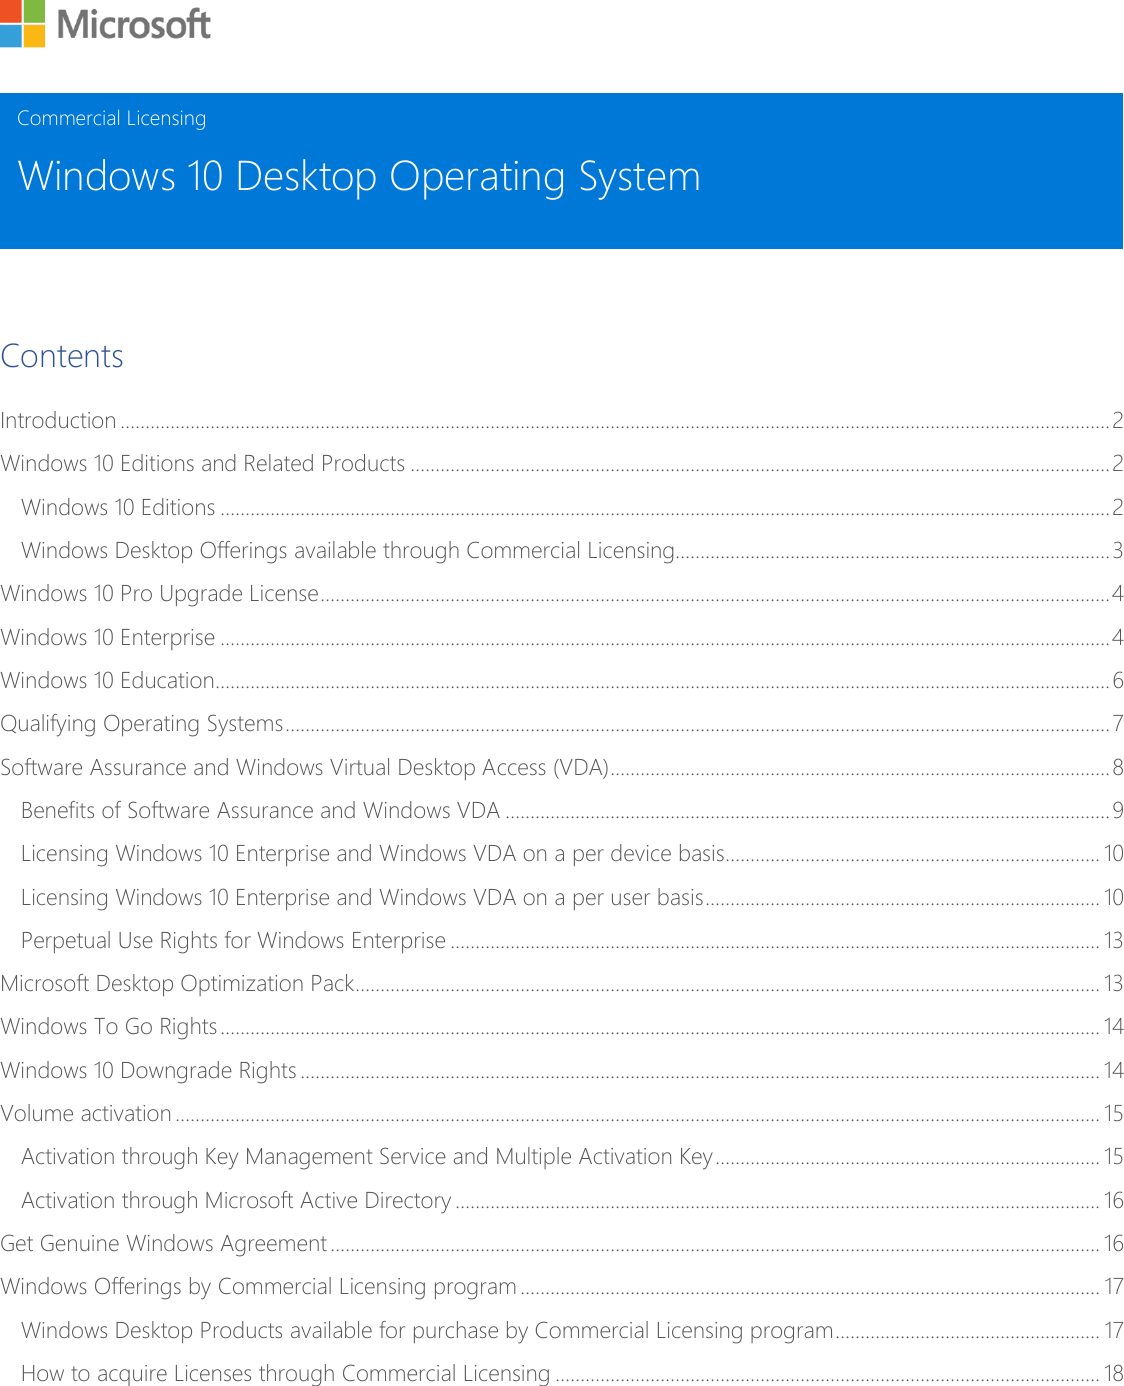Select the Commercial Licensing label
1124x1386 pixels.
coord(112,117)
